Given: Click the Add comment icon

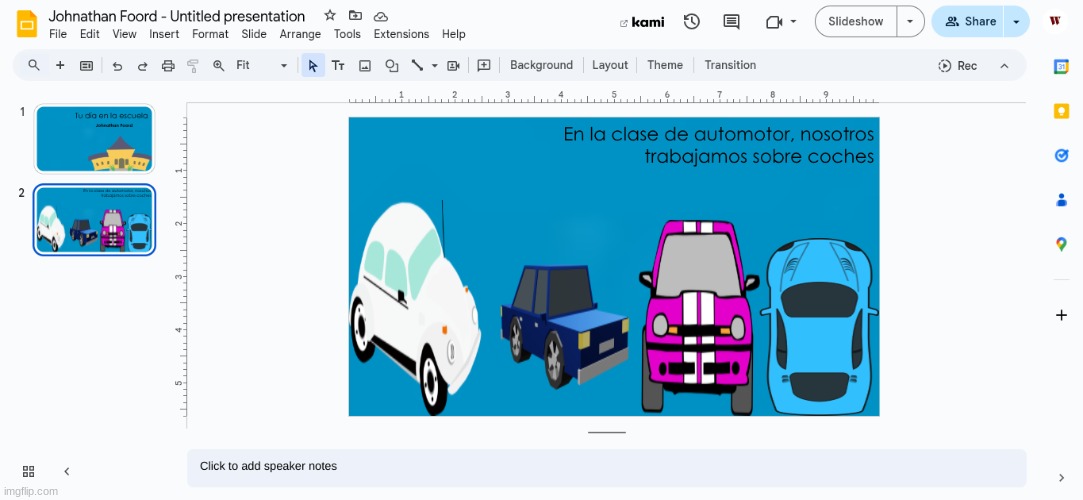Looking at the screenshot, I should (484, 65).
